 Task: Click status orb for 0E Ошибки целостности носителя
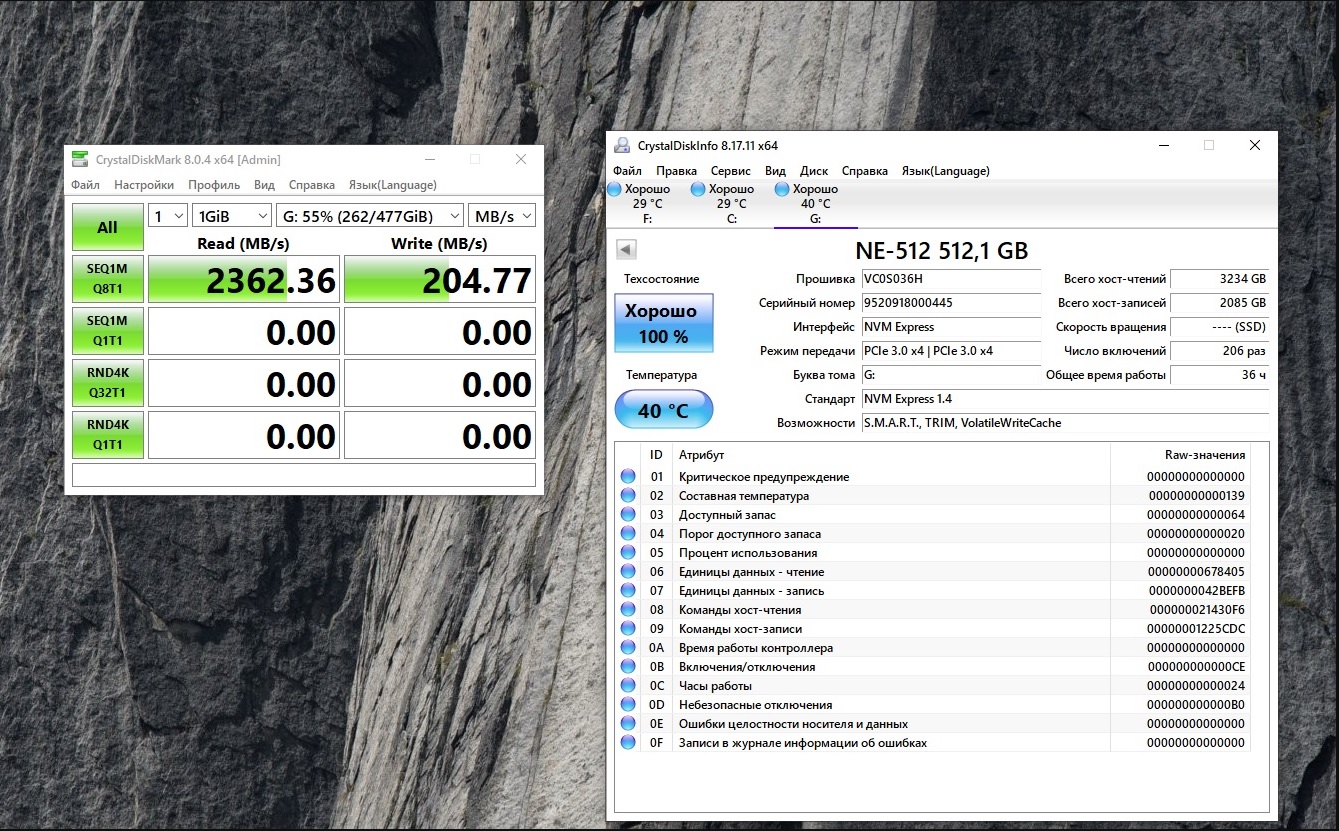click(628, 724)
